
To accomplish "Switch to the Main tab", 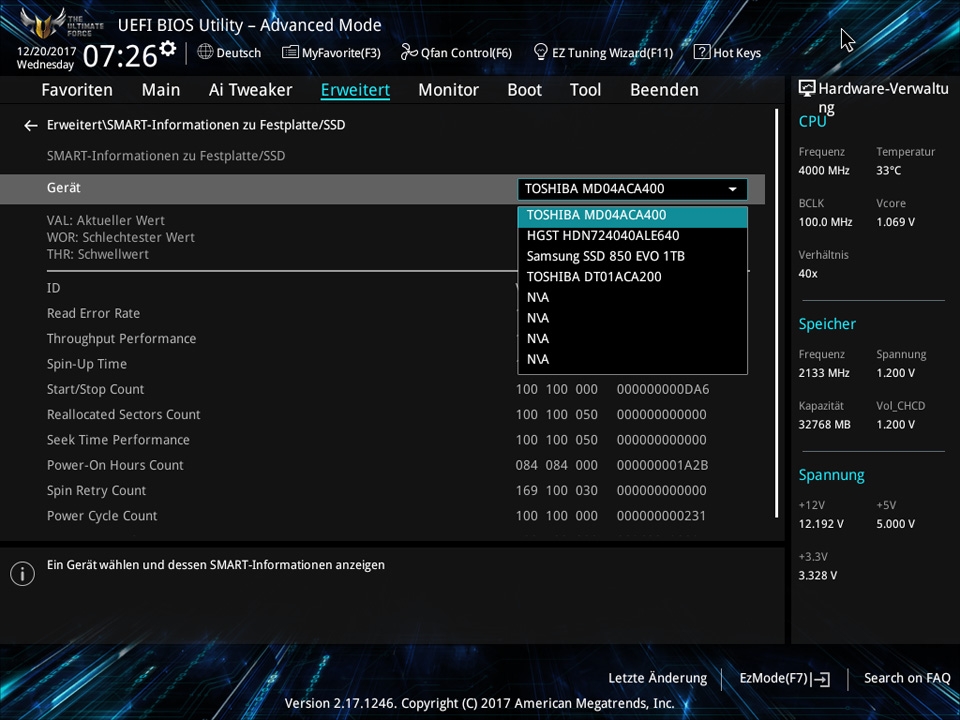I will pyautogui.click(x=161, y=90).
